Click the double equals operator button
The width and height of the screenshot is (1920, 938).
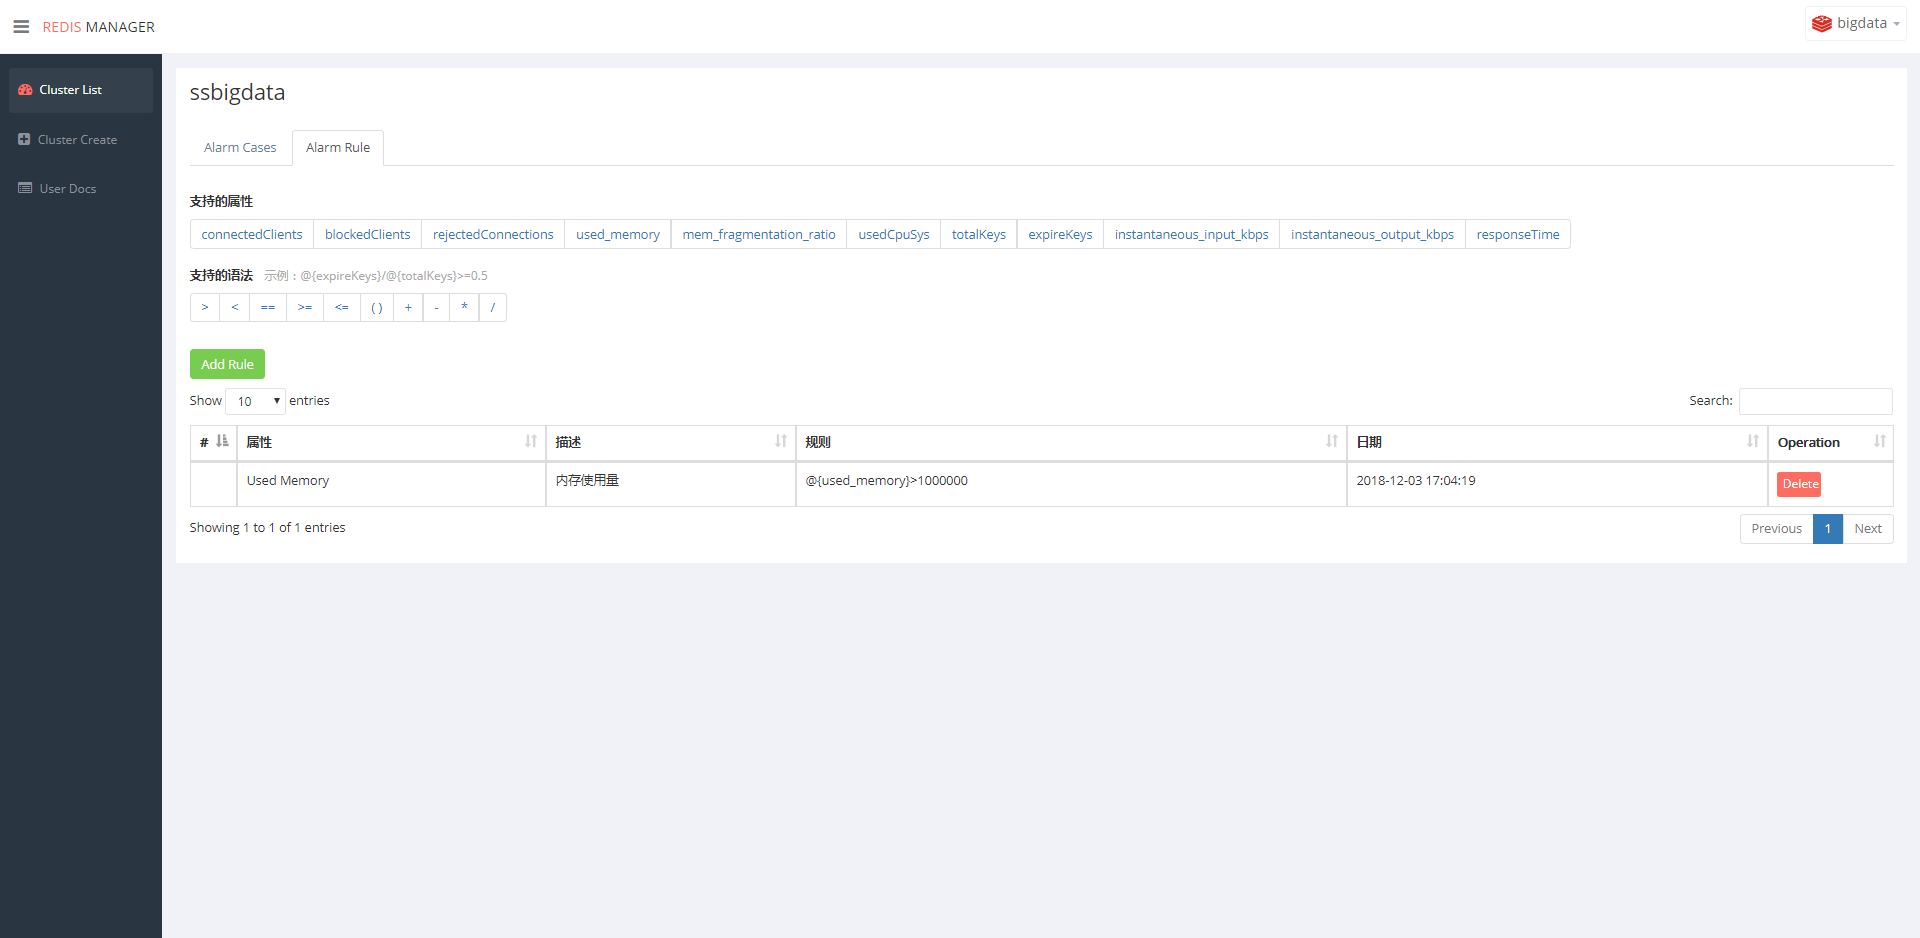tap(268, 308)
